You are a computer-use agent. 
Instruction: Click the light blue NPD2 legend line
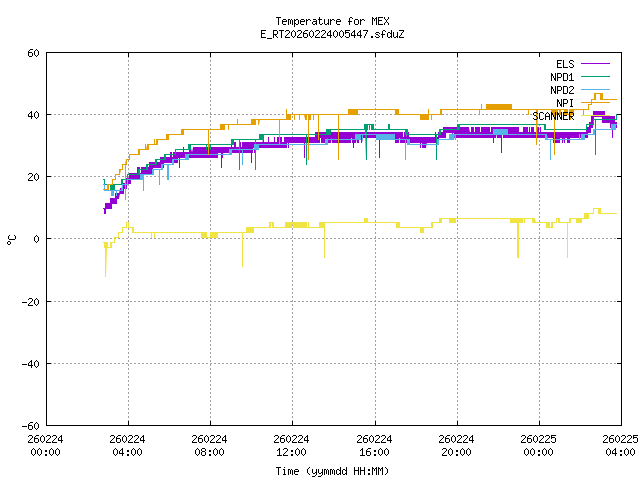coord(595,90)
